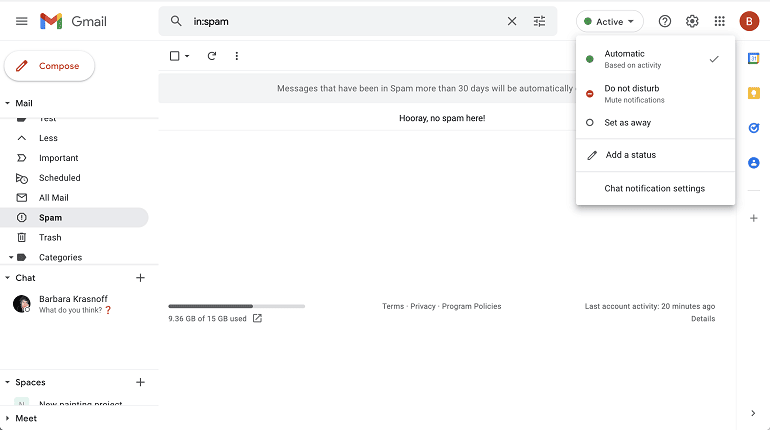The image size is (770, 430).
Task: Compose a new email
Action: click(x=49, y=66)
